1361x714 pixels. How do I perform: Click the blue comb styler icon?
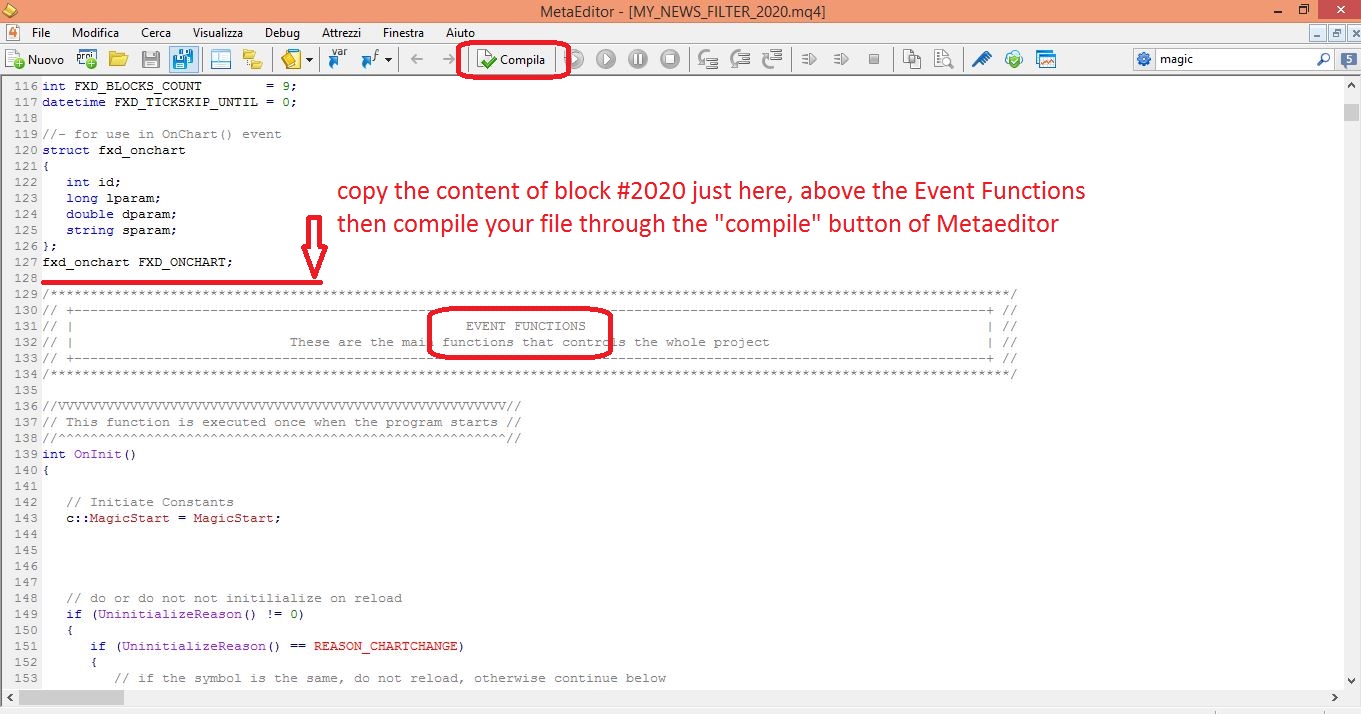click(x=982, y=60)
